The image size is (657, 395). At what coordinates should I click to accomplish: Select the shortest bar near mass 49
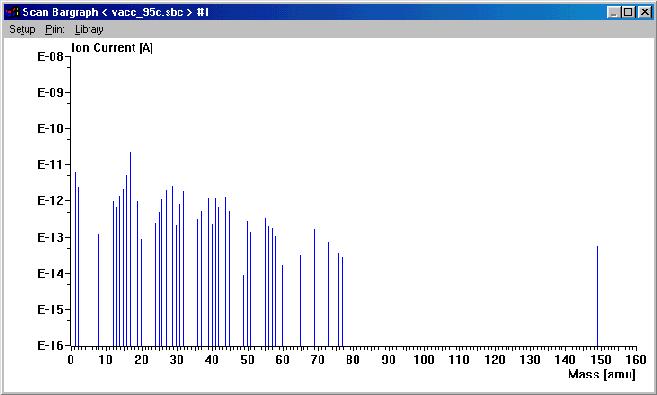click(243, 310)
